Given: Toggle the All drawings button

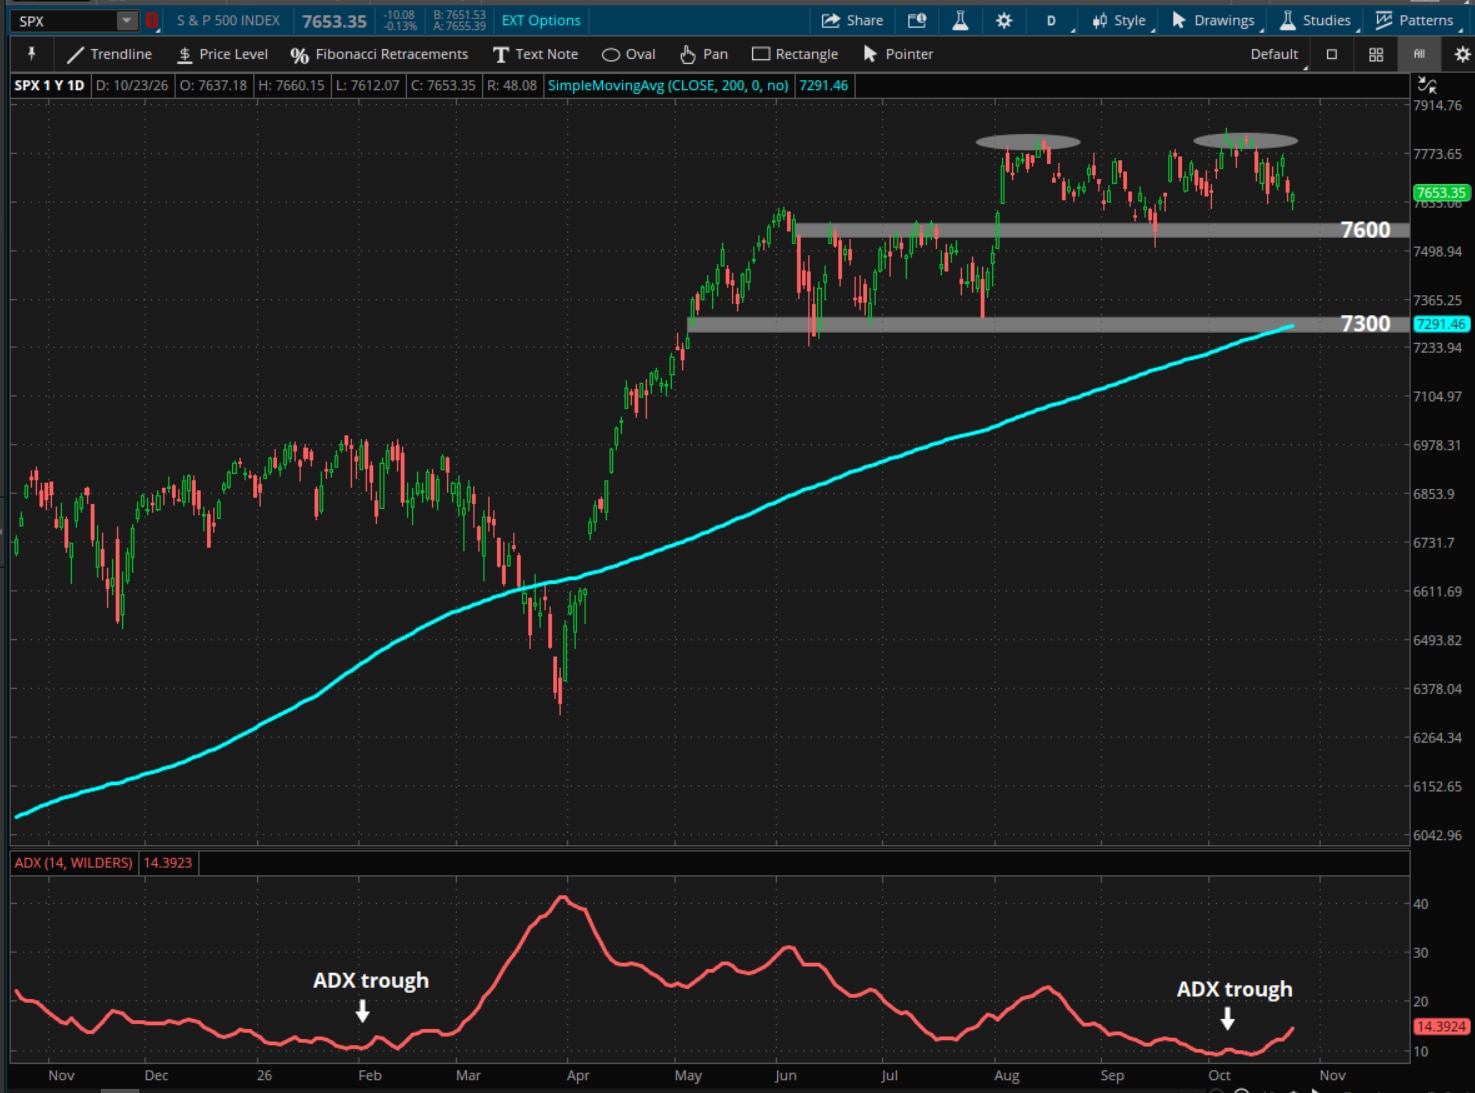Looking at the screenshot, I should pos(1419,54).
